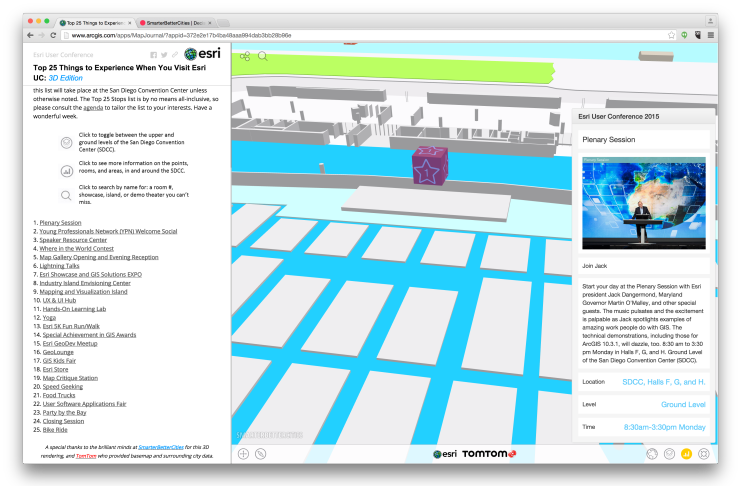Open the Food Trucks link
741x486 pixels.
59,395
